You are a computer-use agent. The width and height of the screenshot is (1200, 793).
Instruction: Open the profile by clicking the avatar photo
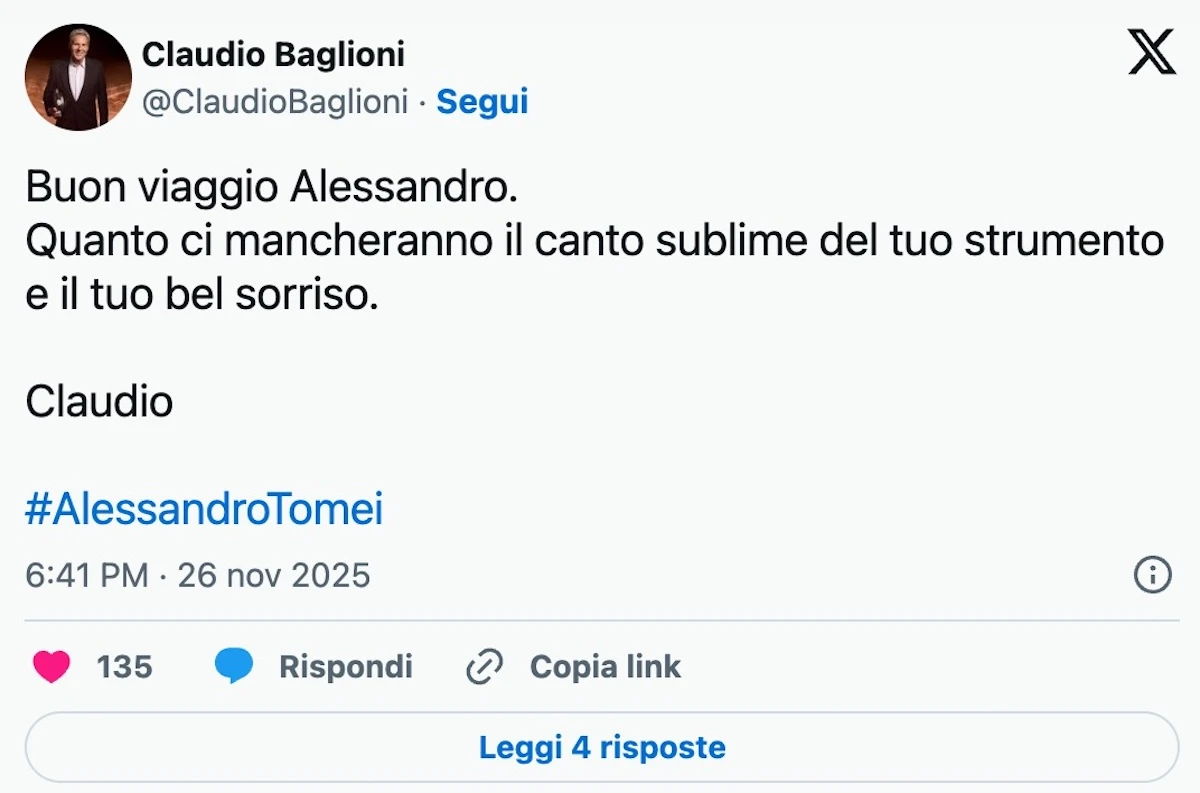coord(78,77)
